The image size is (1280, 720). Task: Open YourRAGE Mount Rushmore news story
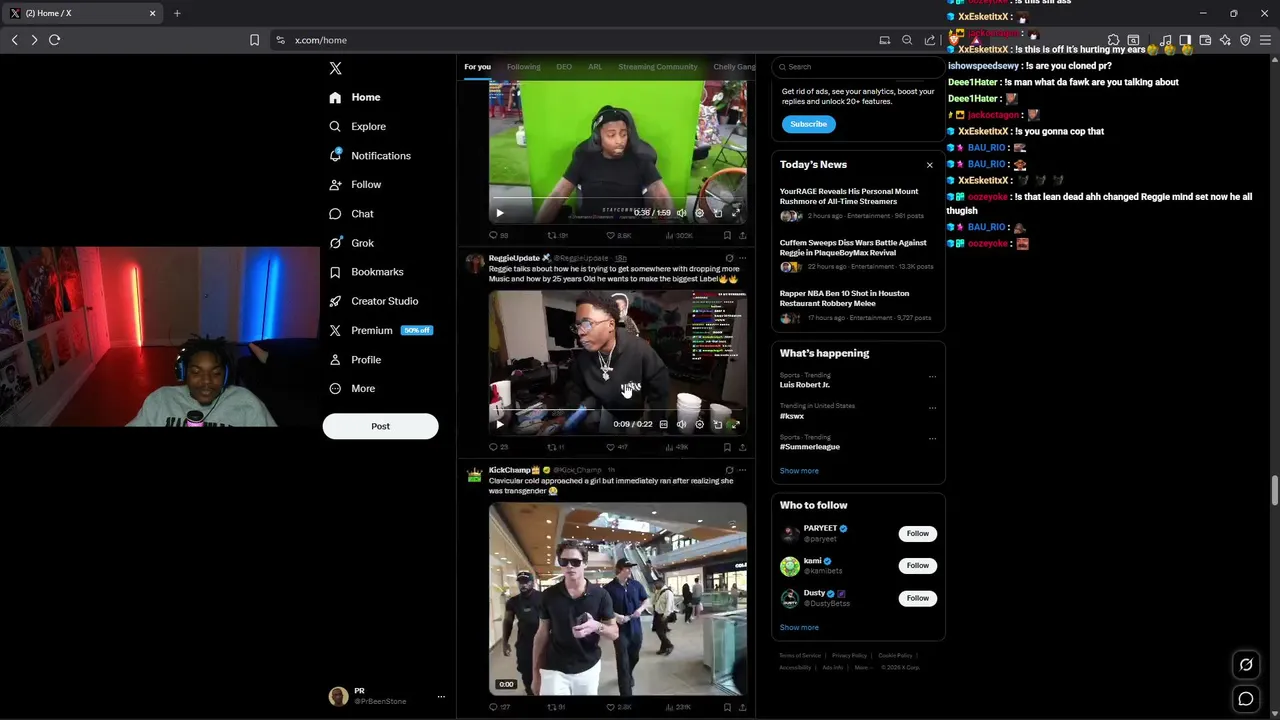click(856, 204)
